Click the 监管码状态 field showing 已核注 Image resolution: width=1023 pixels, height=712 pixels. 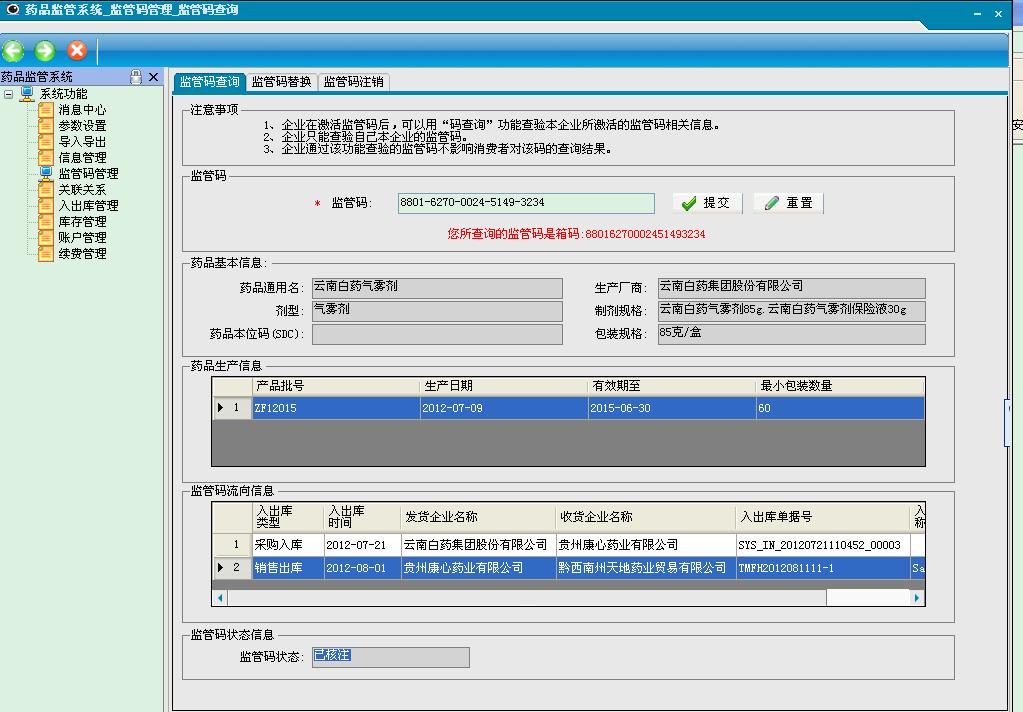coord(390,657)
